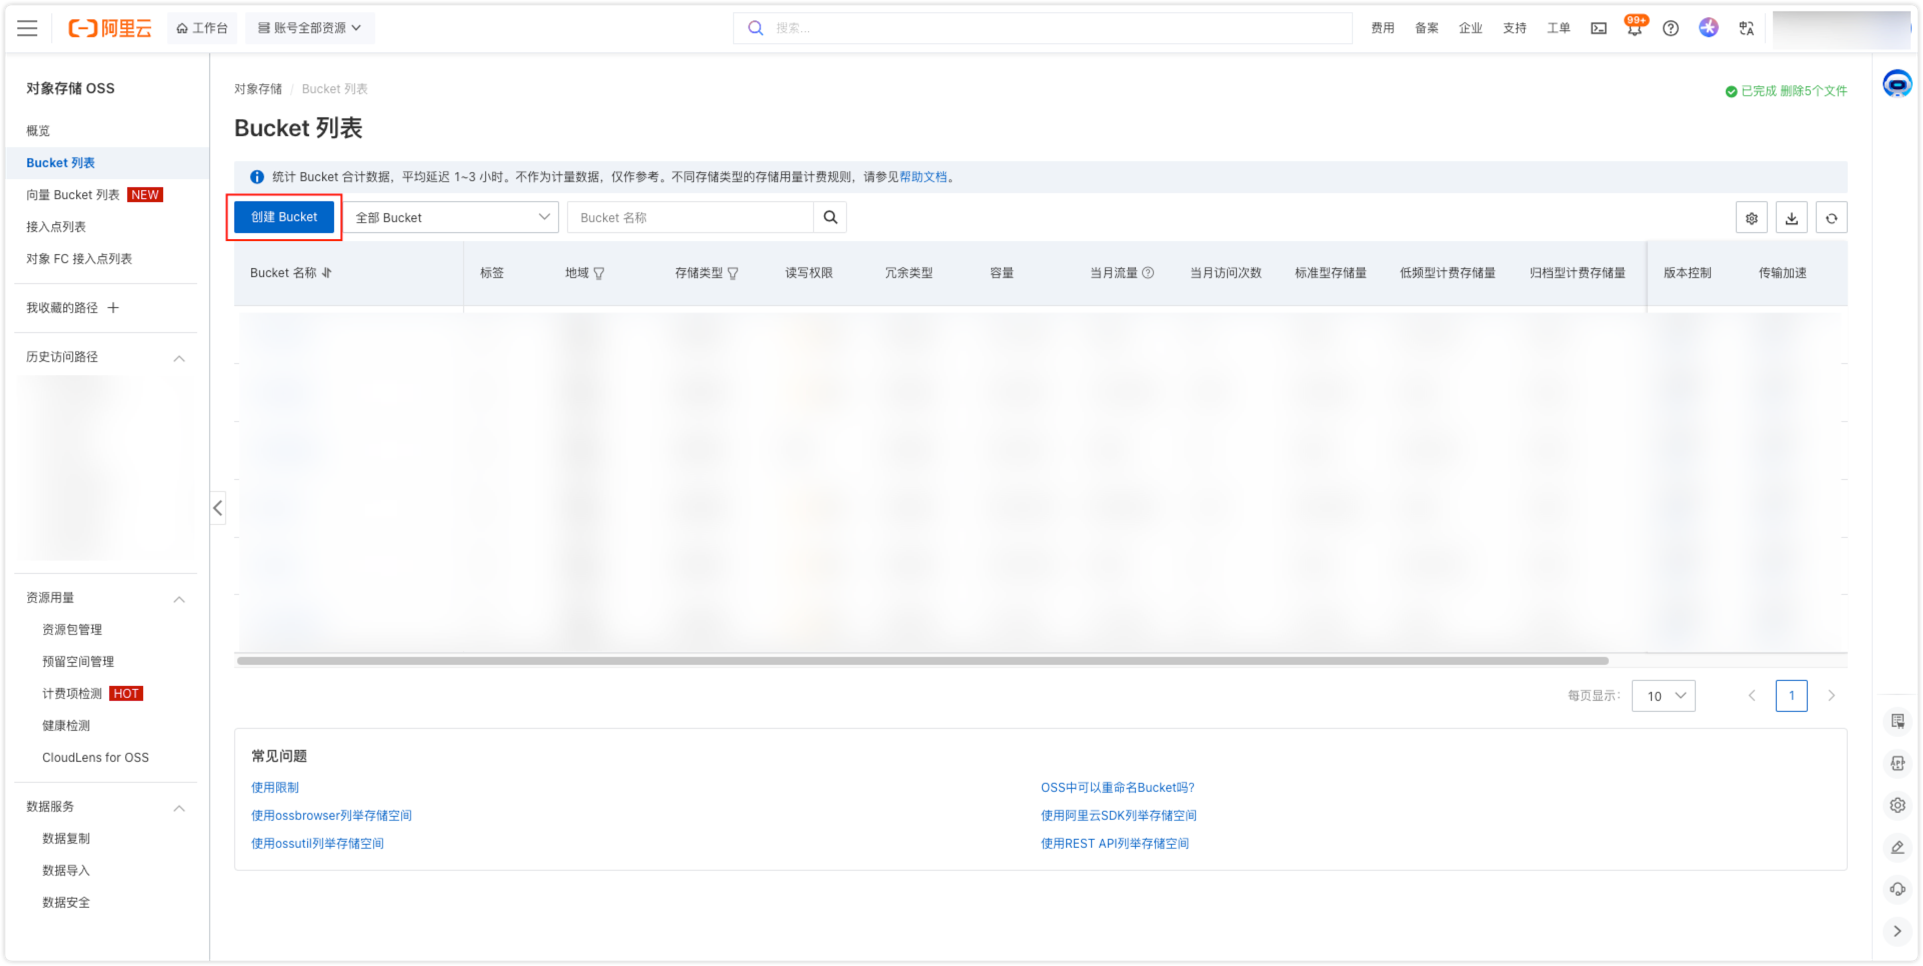Open the 帮助文档 link

pyautogui.click(x=922, y=177)
